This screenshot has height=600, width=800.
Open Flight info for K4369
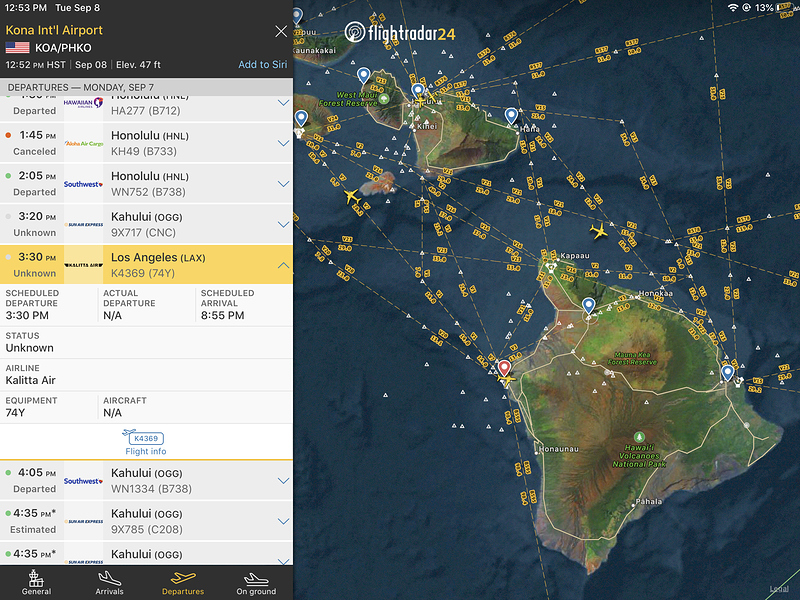coord(146,442)
